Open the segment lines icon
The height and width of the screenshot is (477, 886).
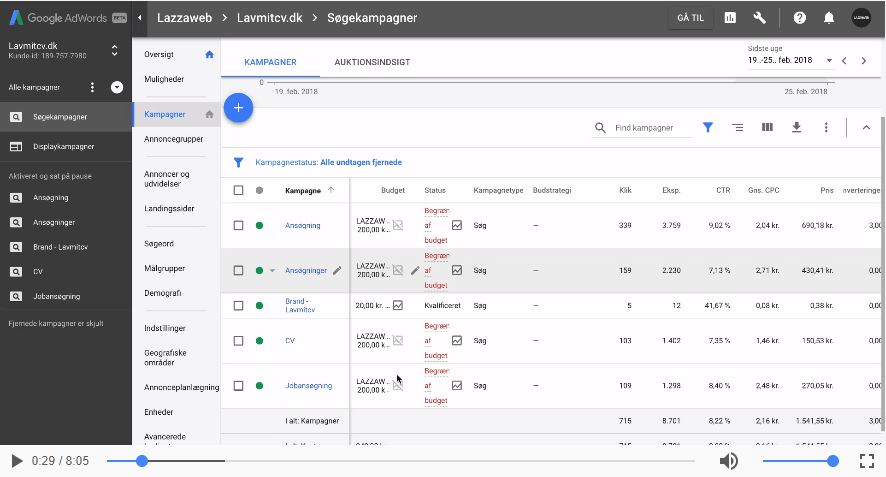click(737, 127)
